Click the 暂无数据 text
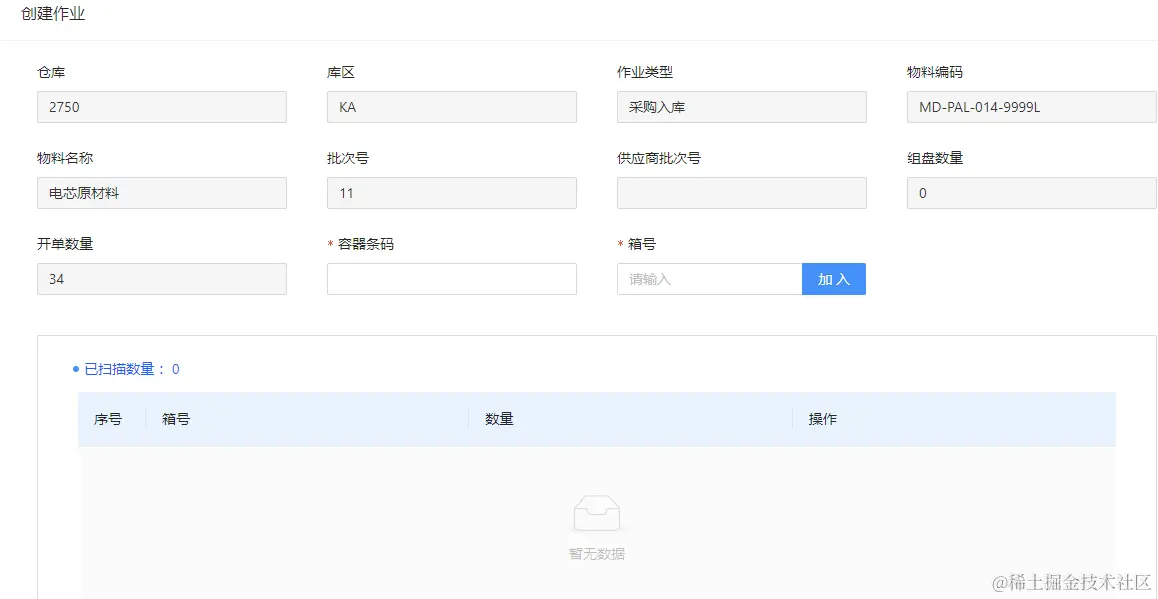 coord(597,554)
